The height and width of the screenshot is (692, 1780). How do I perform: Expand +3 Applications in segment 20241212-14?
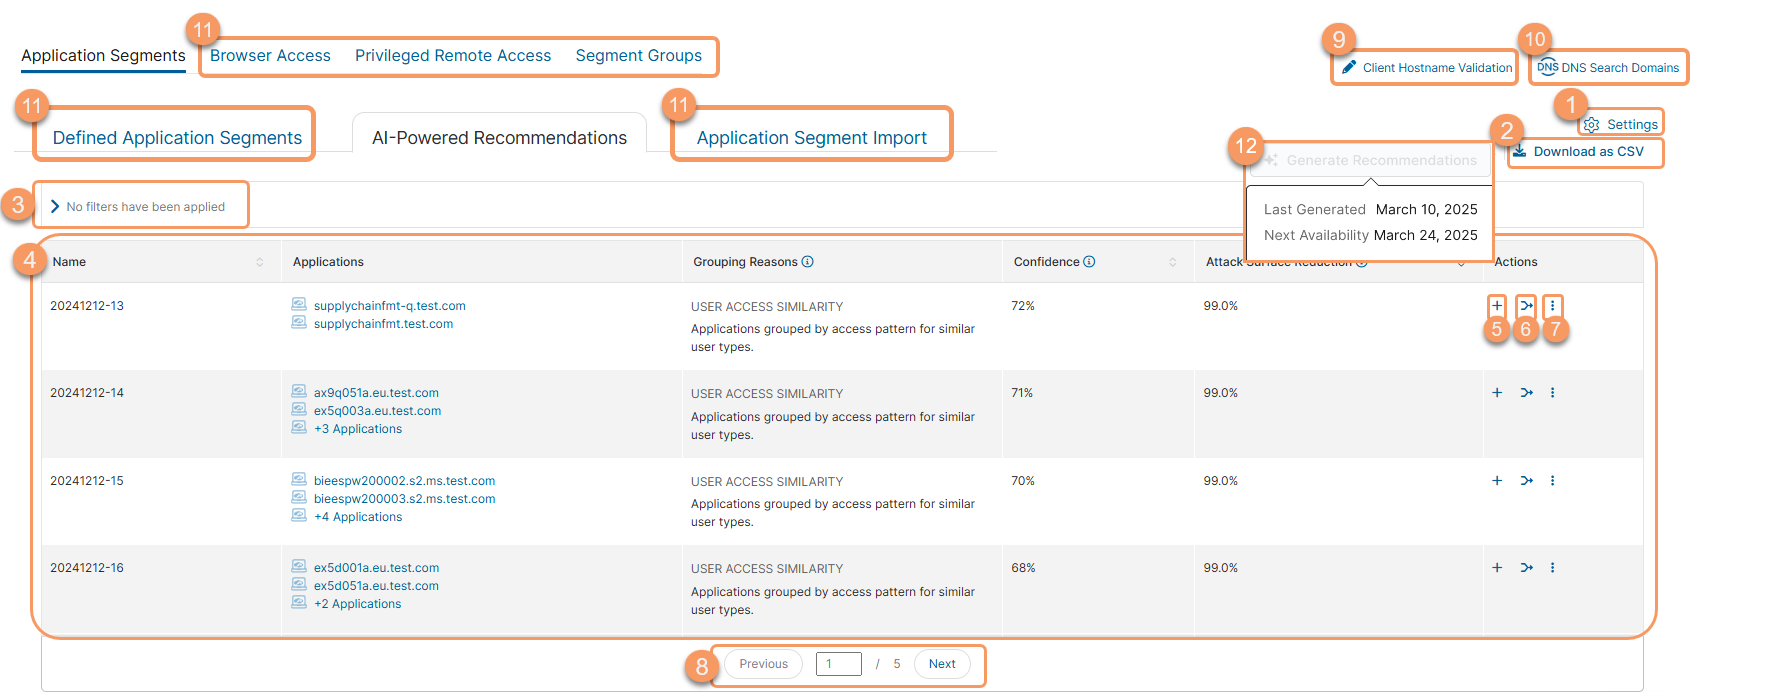click(357, 429)
